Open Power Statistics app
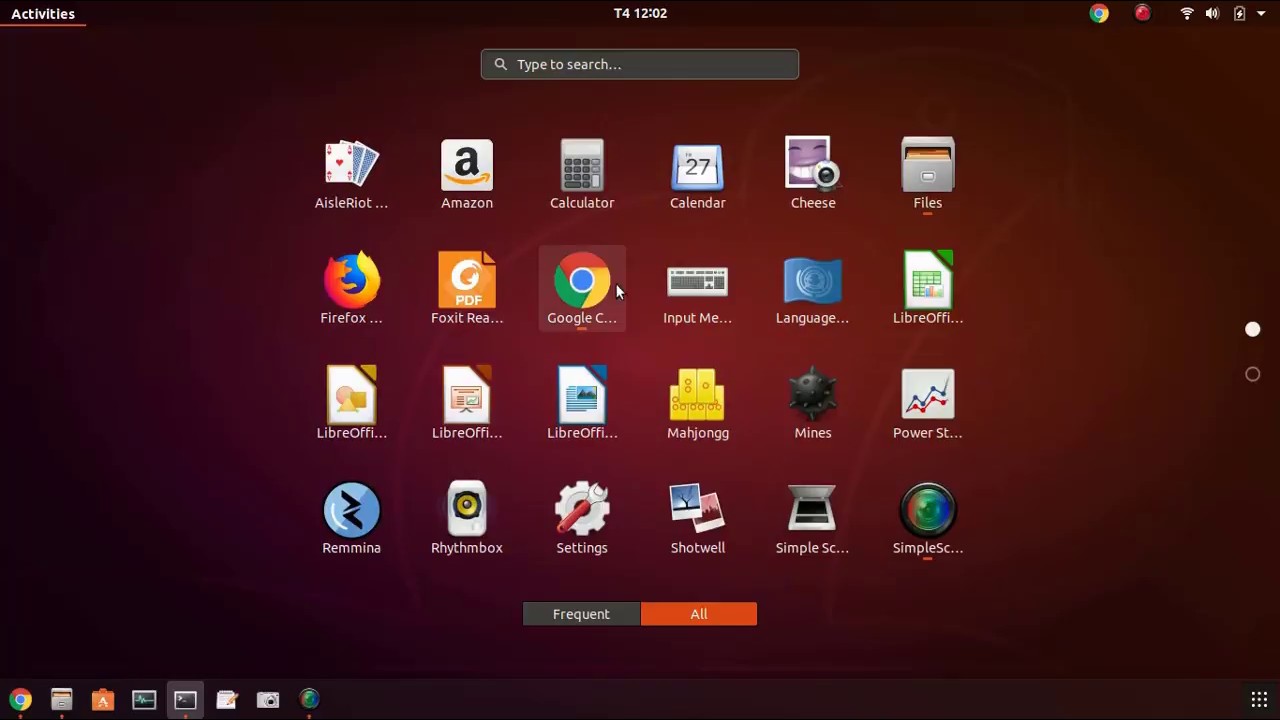The image size is (1280, 720). 928,405
